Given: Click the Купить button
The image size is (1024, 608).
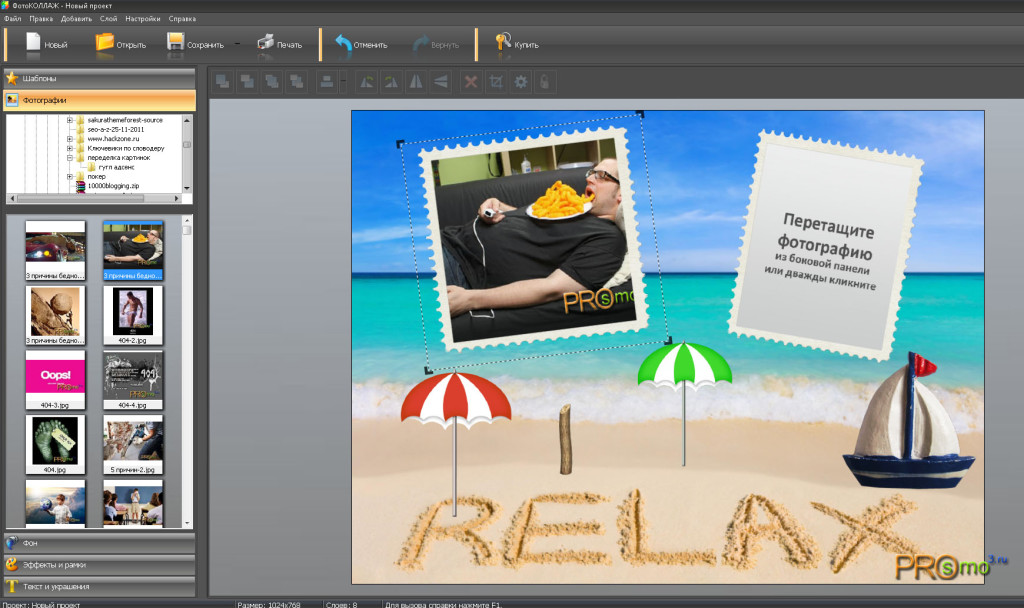Looking at the screenshot, I should pos(516,43).
